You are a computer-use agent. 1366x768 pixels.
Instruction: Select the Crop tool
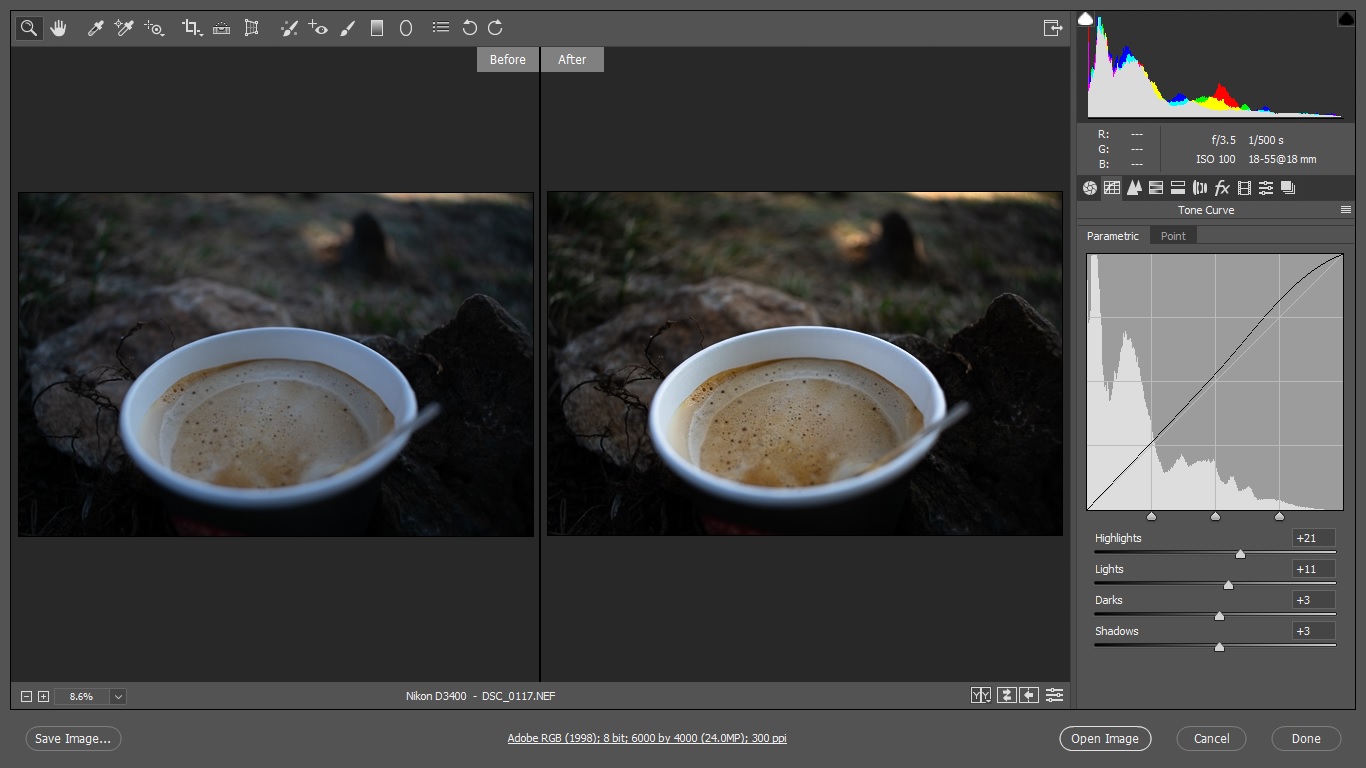pos(191,29)
